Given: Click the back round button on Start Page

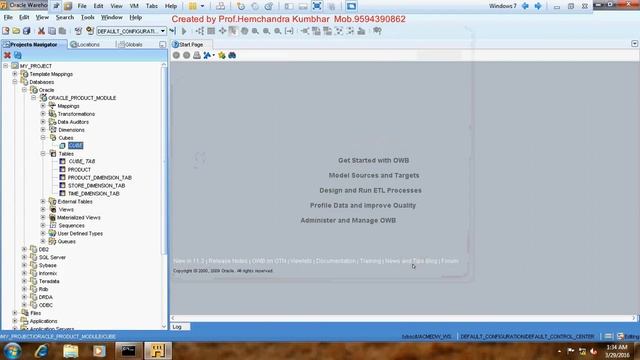Looking at the screenshot, I should click(176, 55).
